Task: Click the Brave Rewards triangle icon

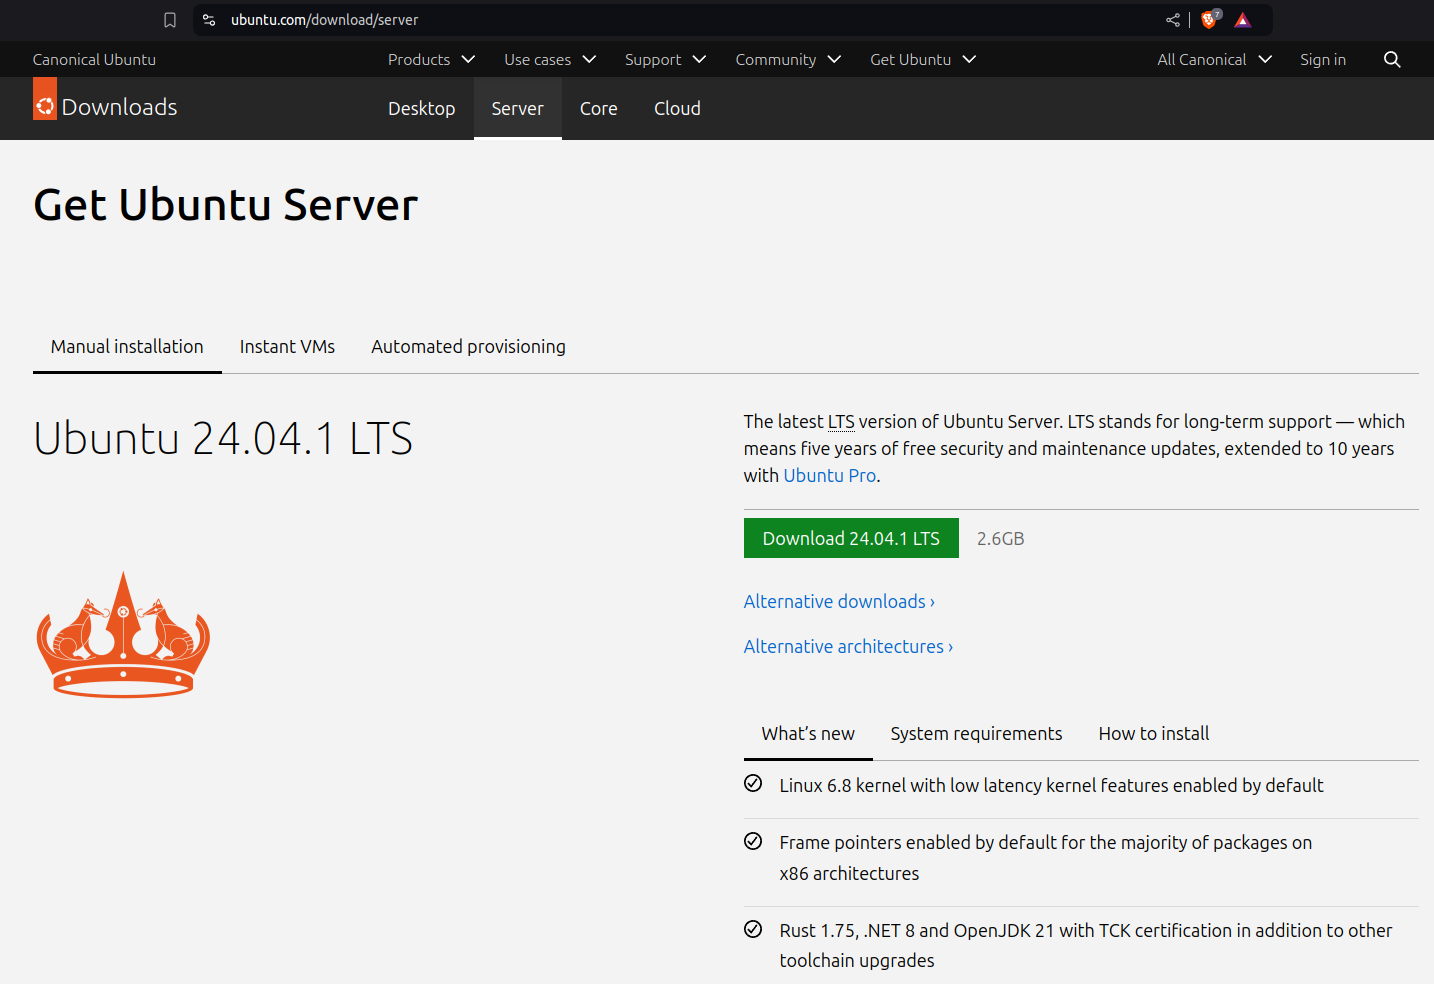Action: pos(1243,20)
